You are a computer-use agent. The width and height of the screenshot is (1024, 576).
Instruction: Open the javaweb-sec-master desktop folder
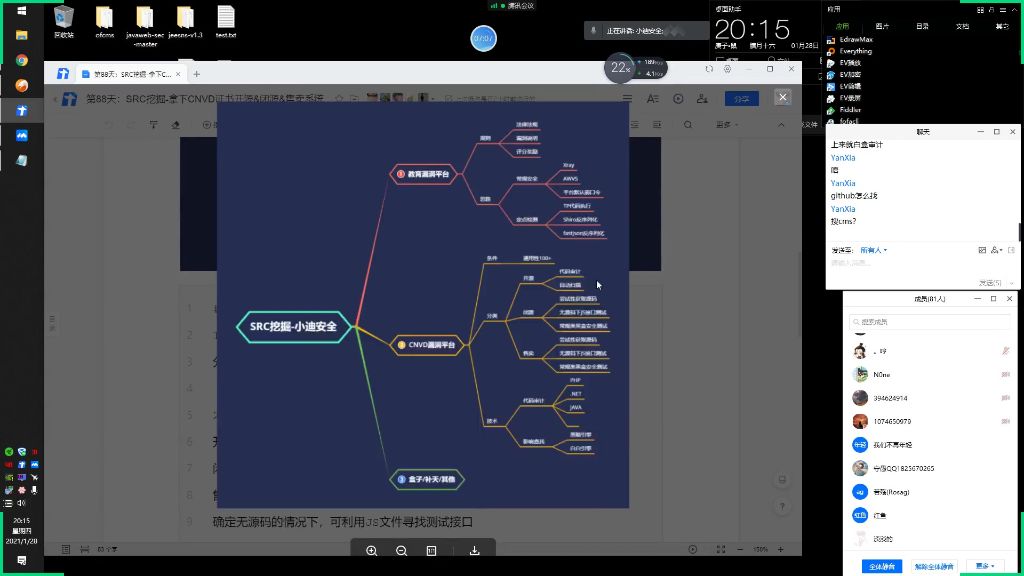click(145, 26)
